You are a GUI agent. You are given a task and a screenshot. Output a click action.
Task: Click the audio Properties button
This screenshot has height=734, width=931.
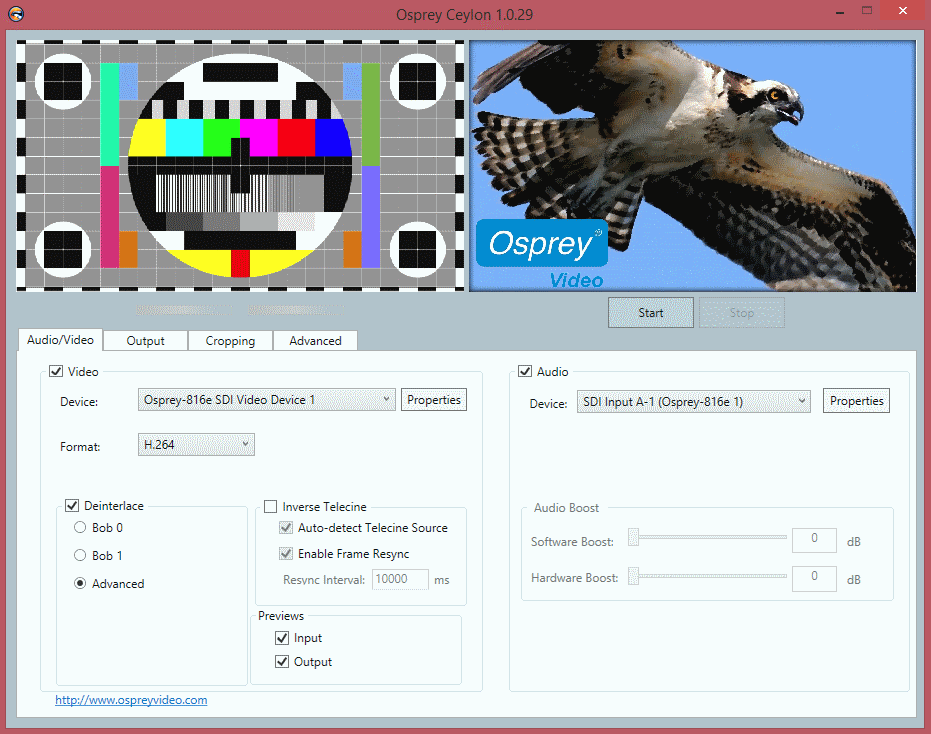tap(856, 401)
